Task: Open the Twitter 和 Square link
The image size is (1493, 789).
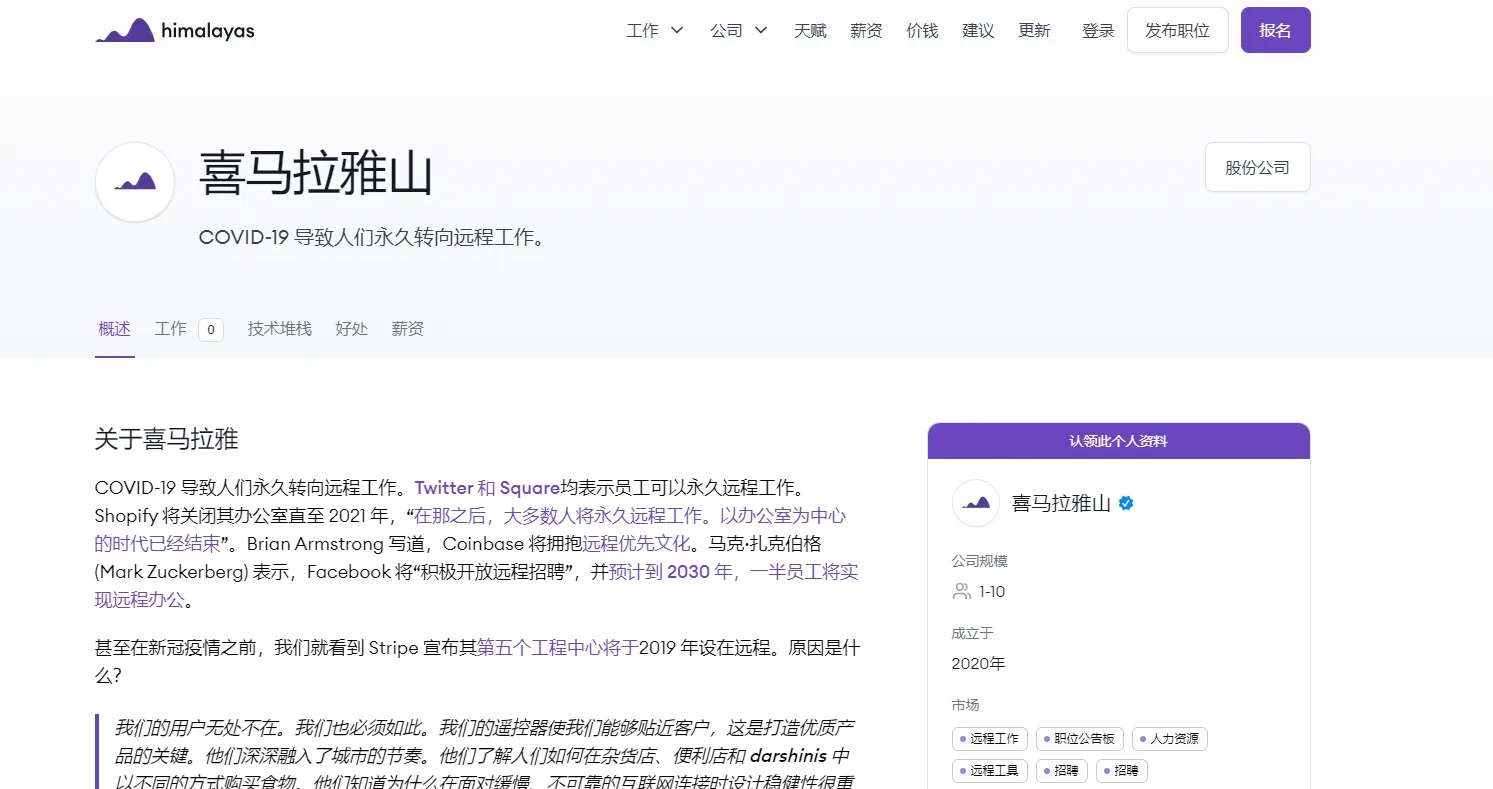Action: 487,488
